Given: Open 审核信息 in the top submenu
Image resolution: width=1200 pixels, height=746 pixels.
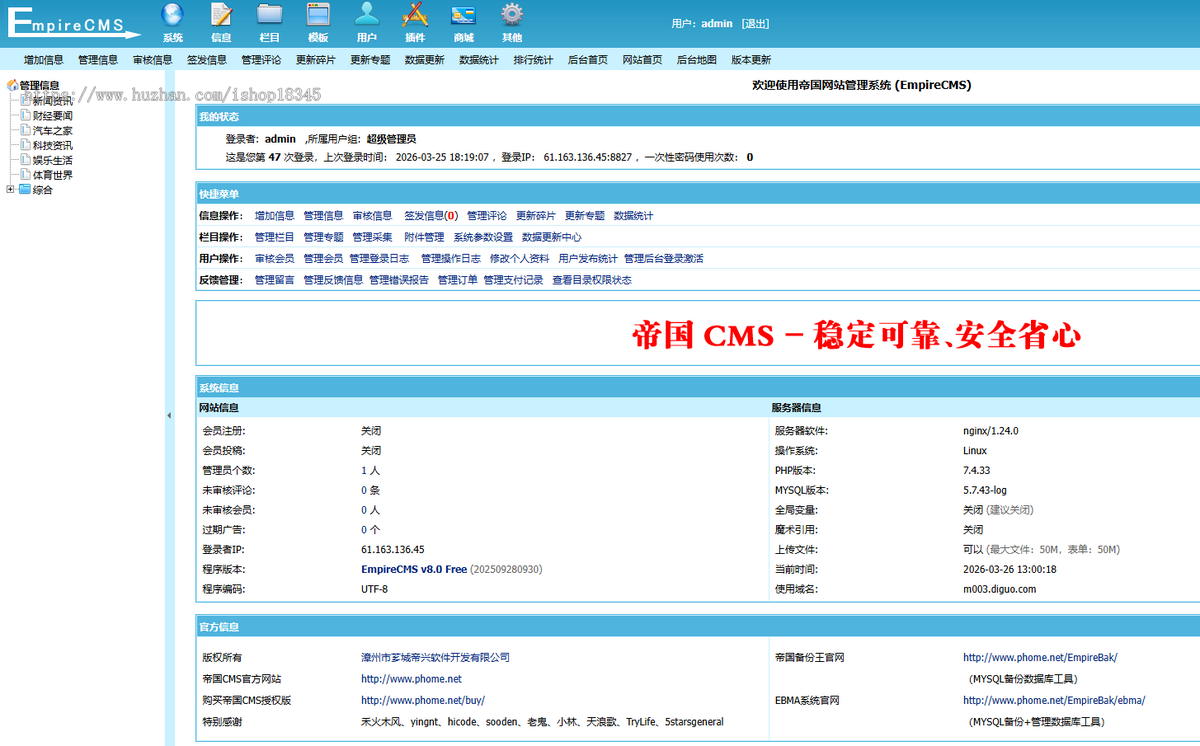Looking at the screenshot, I should (x=152, y=60).
